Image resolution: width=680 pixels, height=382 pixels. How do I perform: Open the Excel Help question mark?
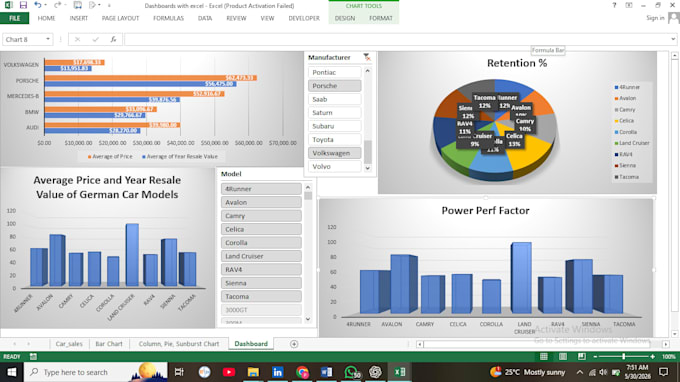point(614,5)
